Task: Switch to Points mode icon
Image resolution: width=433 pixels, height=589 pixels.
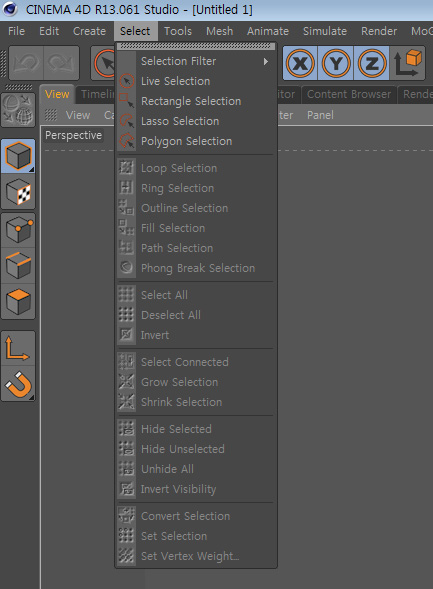Action: pyautogui.click(x=18, y=230)
